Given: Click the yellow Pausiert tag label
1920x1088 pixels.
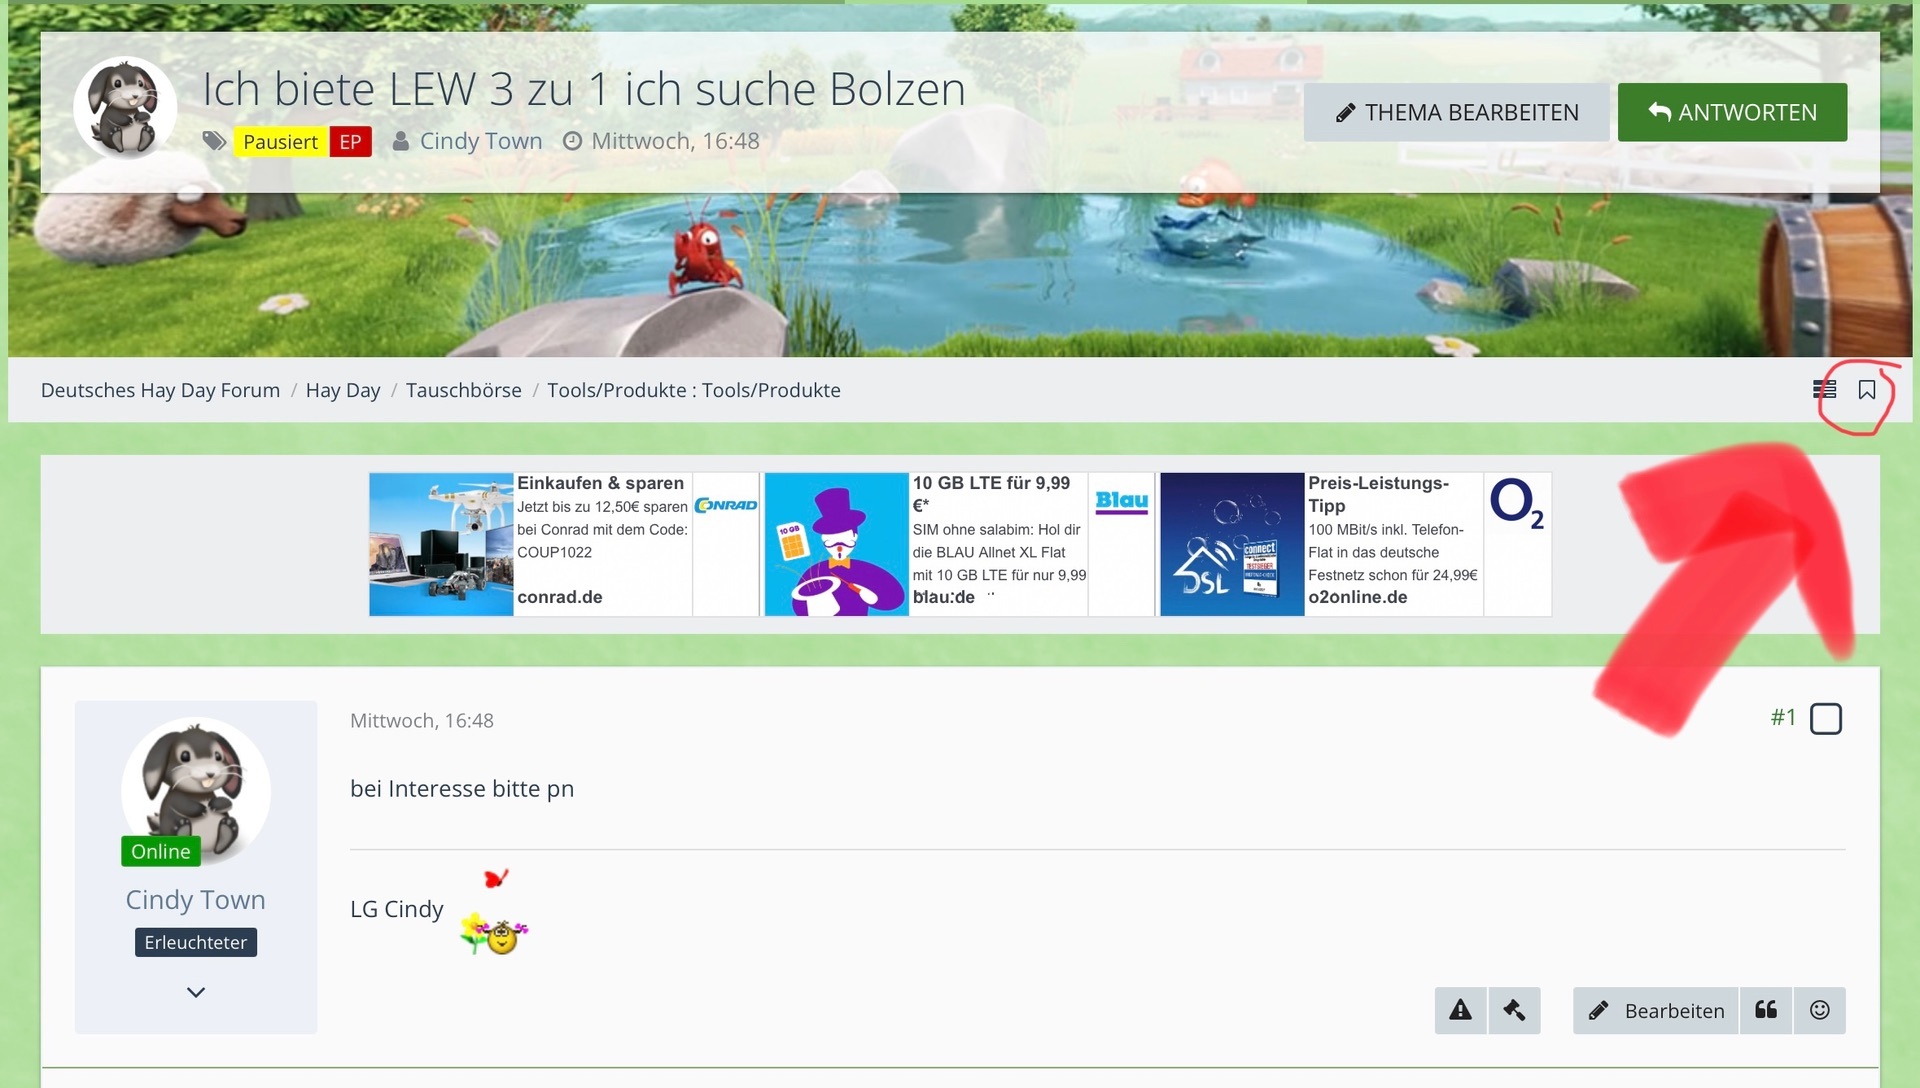Looking at the screenshot, I should [x=280, y=142].
